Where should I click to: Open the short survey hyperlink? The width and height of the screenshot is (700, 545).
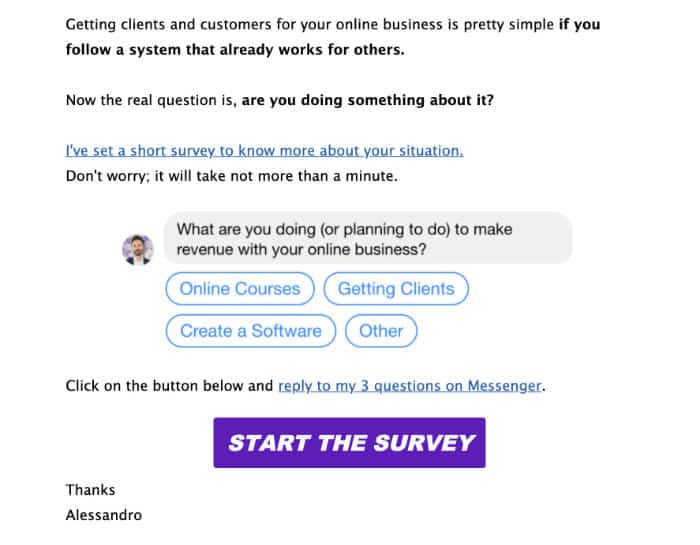(x=264, y=151)
